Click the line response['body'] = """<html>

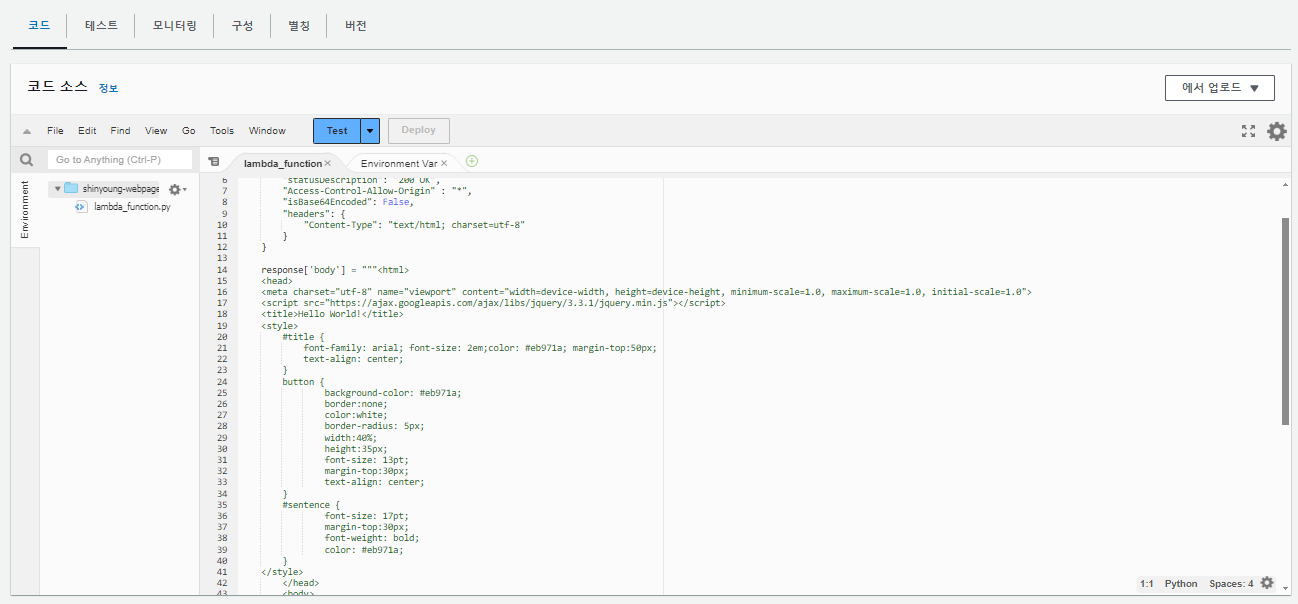click(x=335, y=270)
